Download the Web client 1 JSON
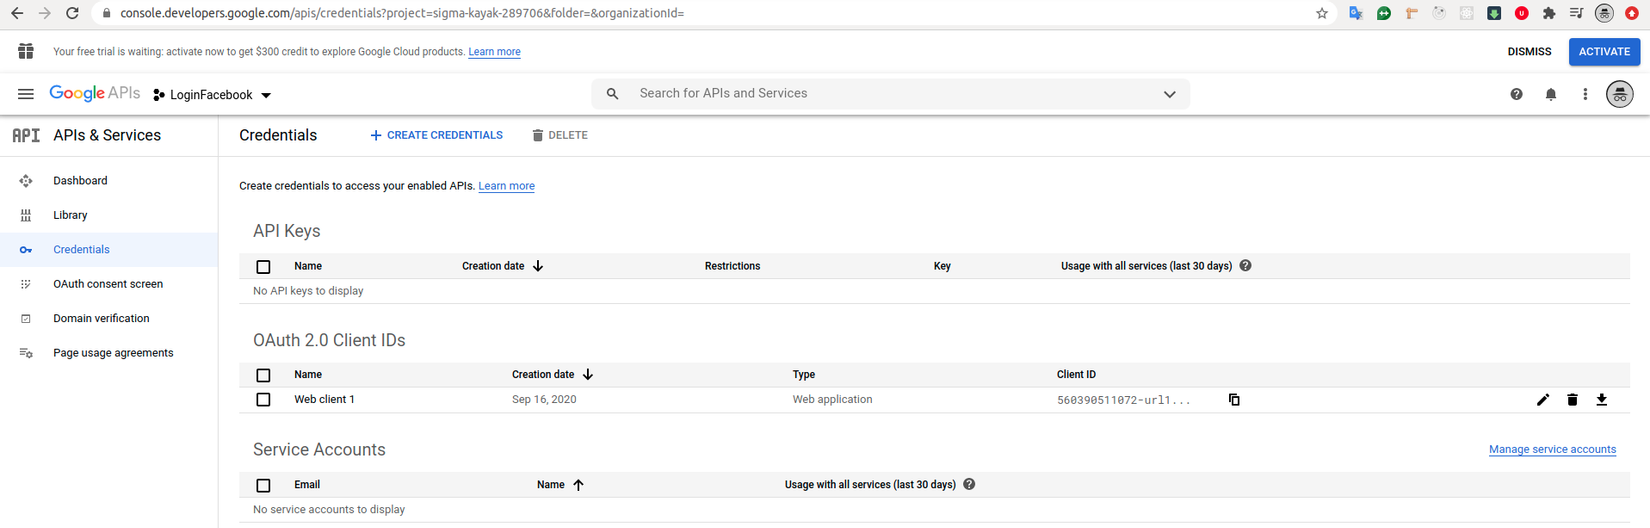1650x528 pixels. (x=1602, y=400)
